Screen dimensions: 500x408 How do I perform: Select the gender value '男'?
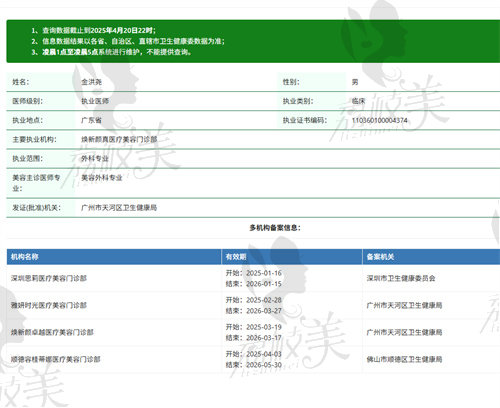coord(355,82)
